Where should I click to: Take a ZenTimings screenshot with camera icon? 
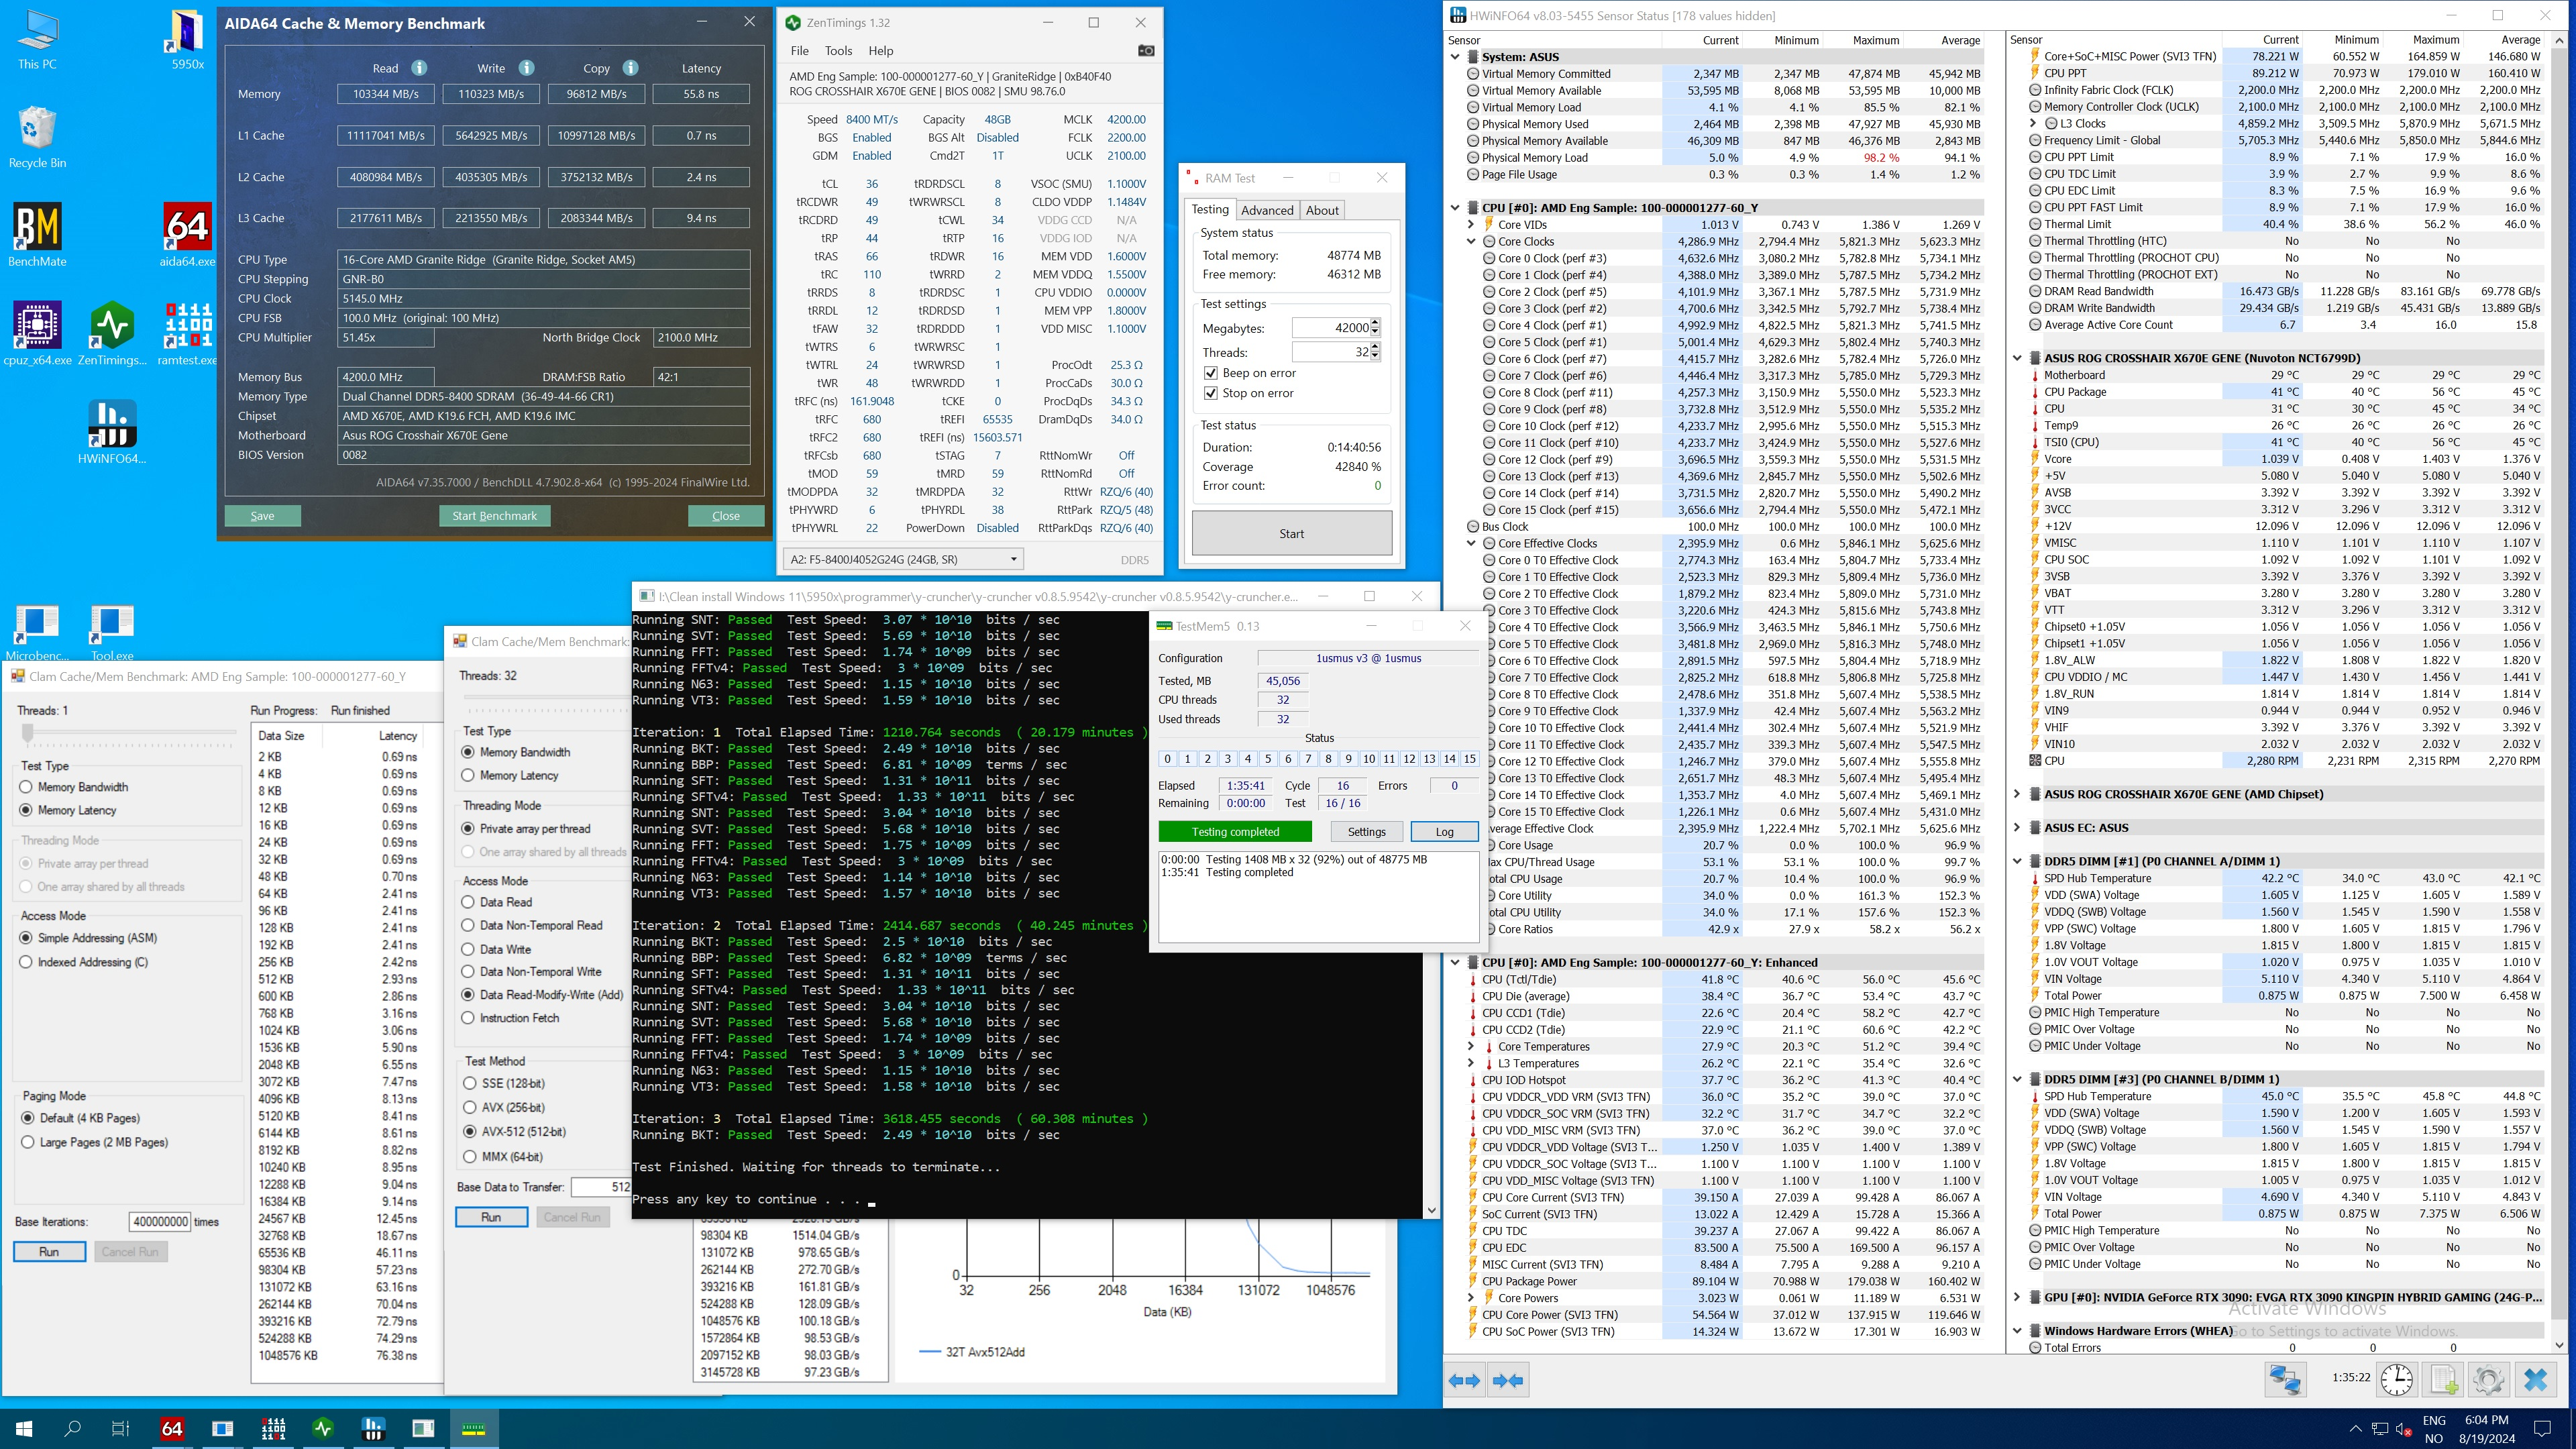(1146, 50)
